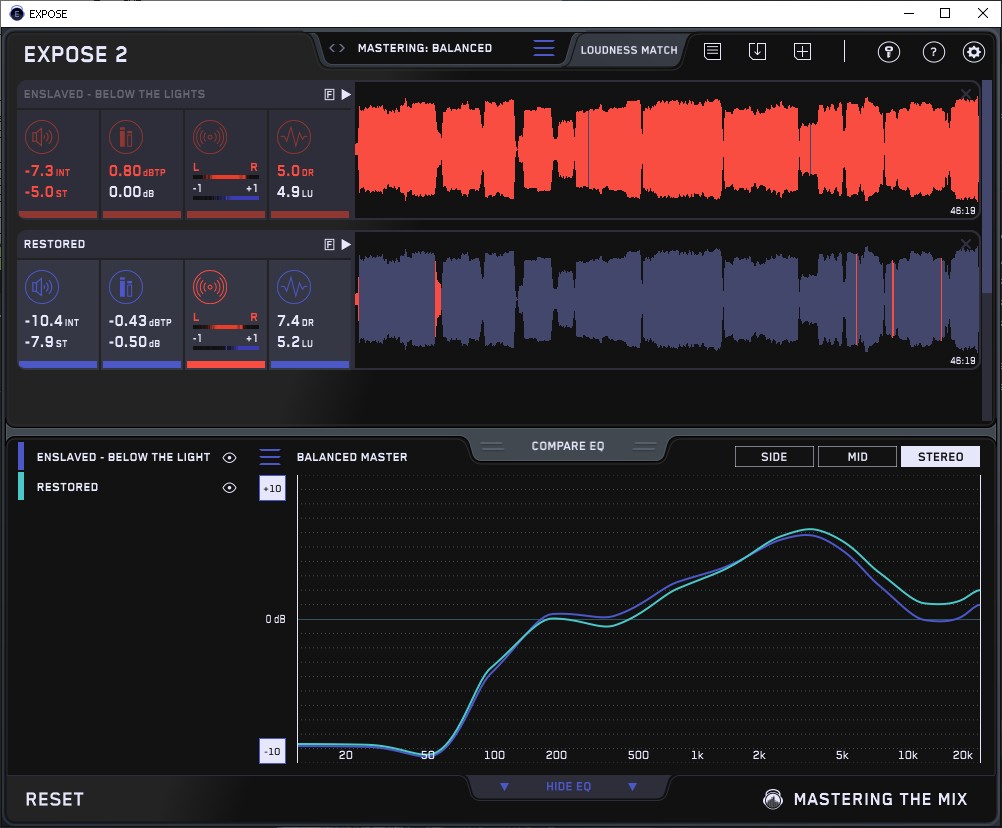
Task: Click the Reset button
Action: pyautogui.click(x=54, y=799)
